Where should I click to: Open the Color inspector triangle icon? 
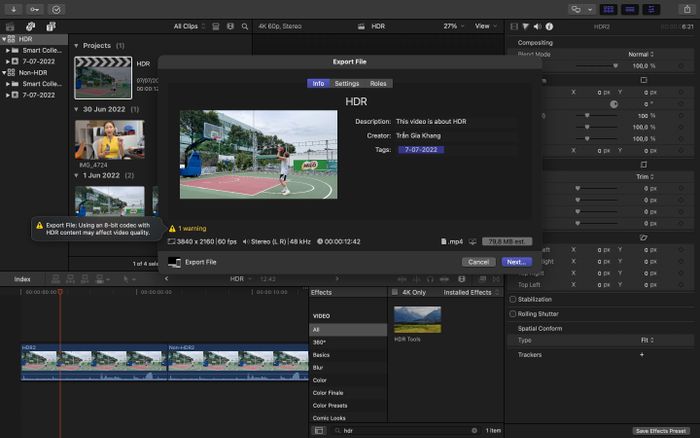coord(525,27)
